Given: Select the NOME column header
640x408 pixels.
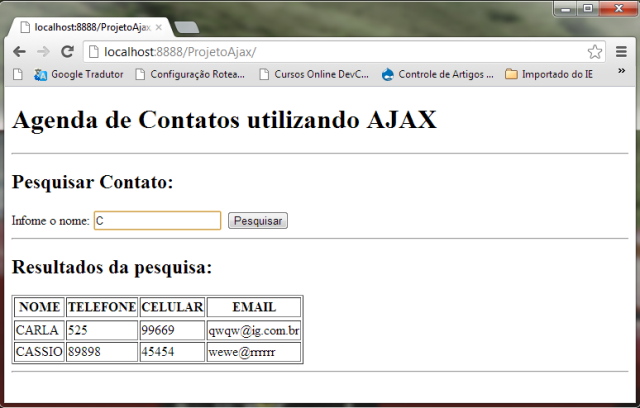Looking at the screenshot, I should point(40,307).
